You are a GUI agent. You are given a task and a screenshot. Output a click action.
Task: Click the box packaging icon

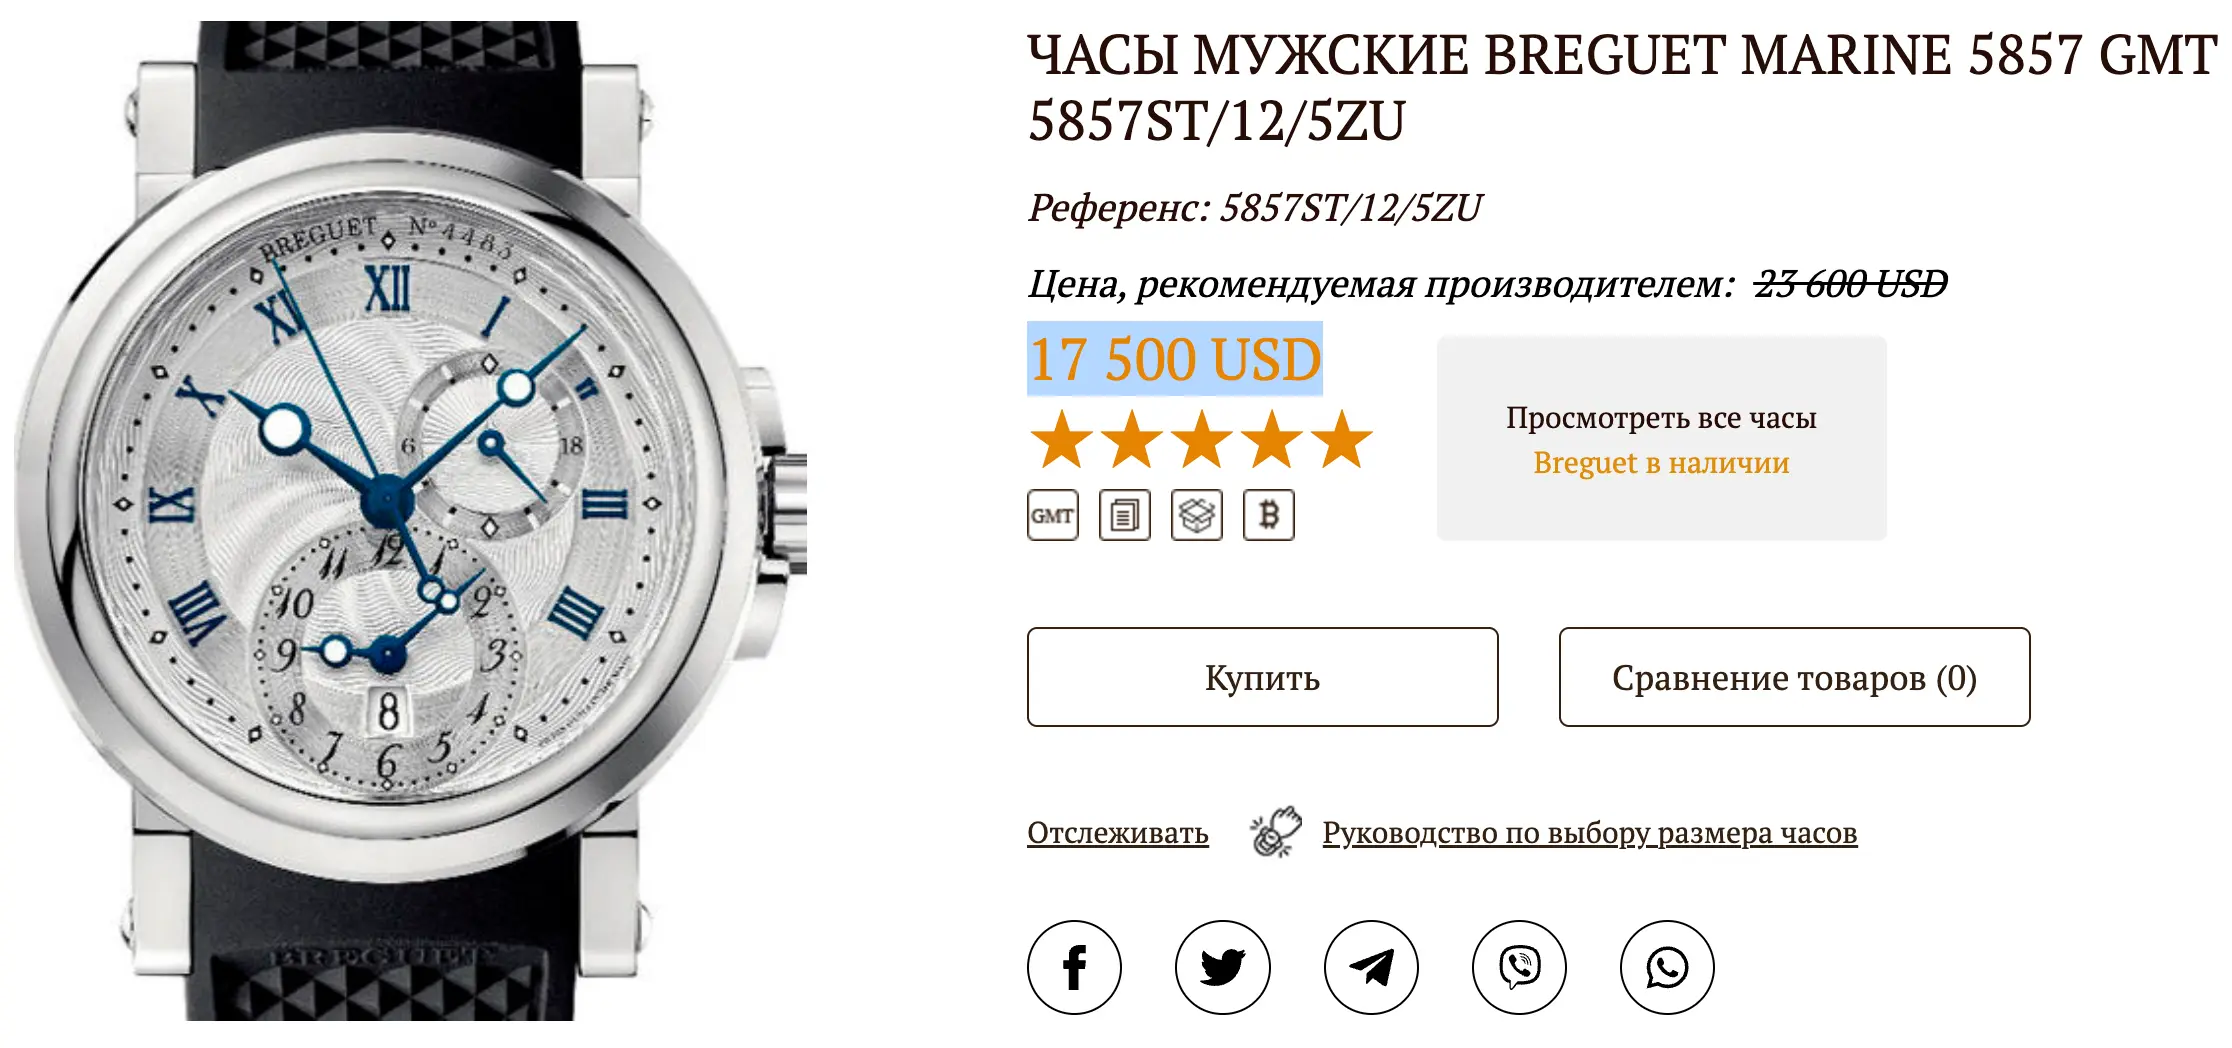point(1197,515)
